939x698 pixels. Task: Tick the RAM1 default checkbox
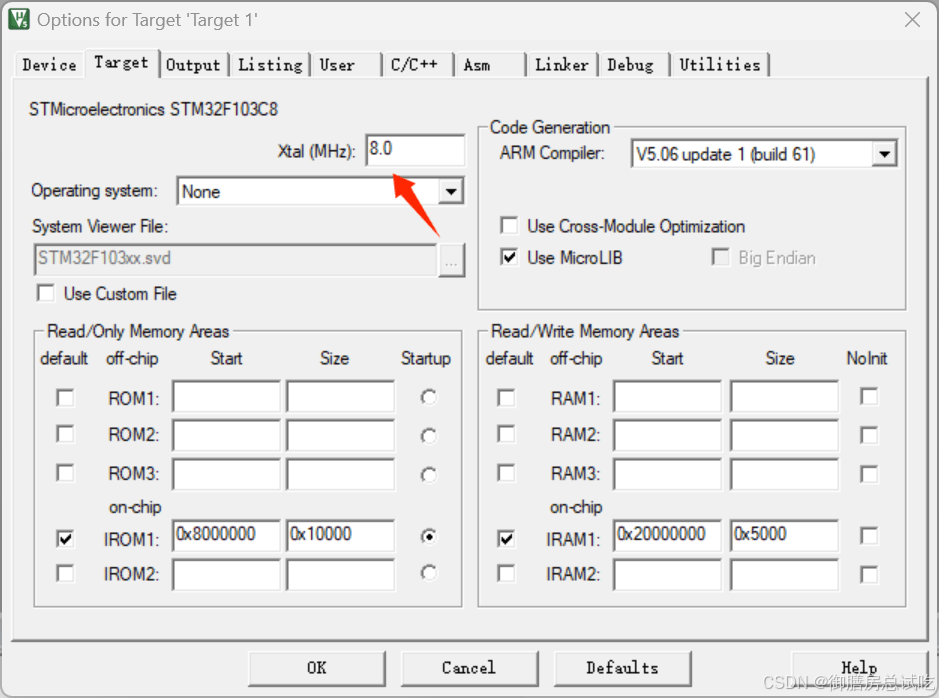tap(506, 397)
